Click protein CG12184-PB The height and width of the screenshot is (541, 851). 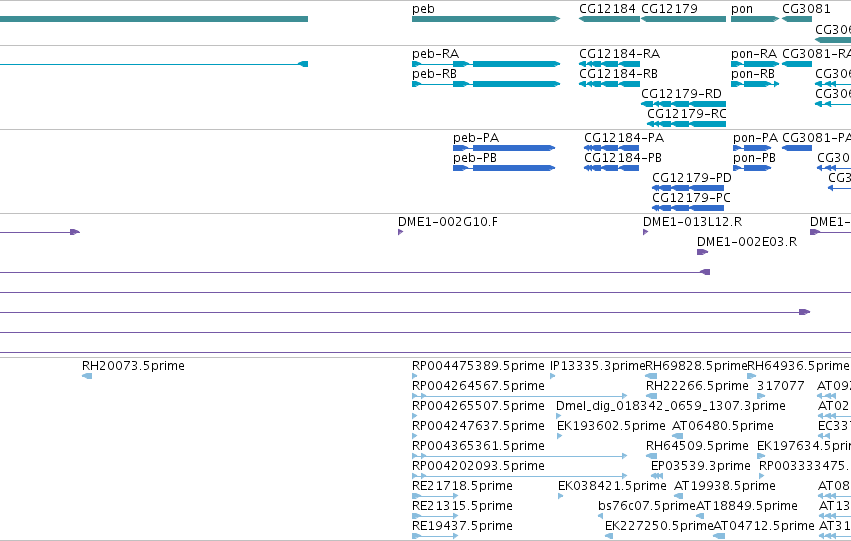(612, 168)
